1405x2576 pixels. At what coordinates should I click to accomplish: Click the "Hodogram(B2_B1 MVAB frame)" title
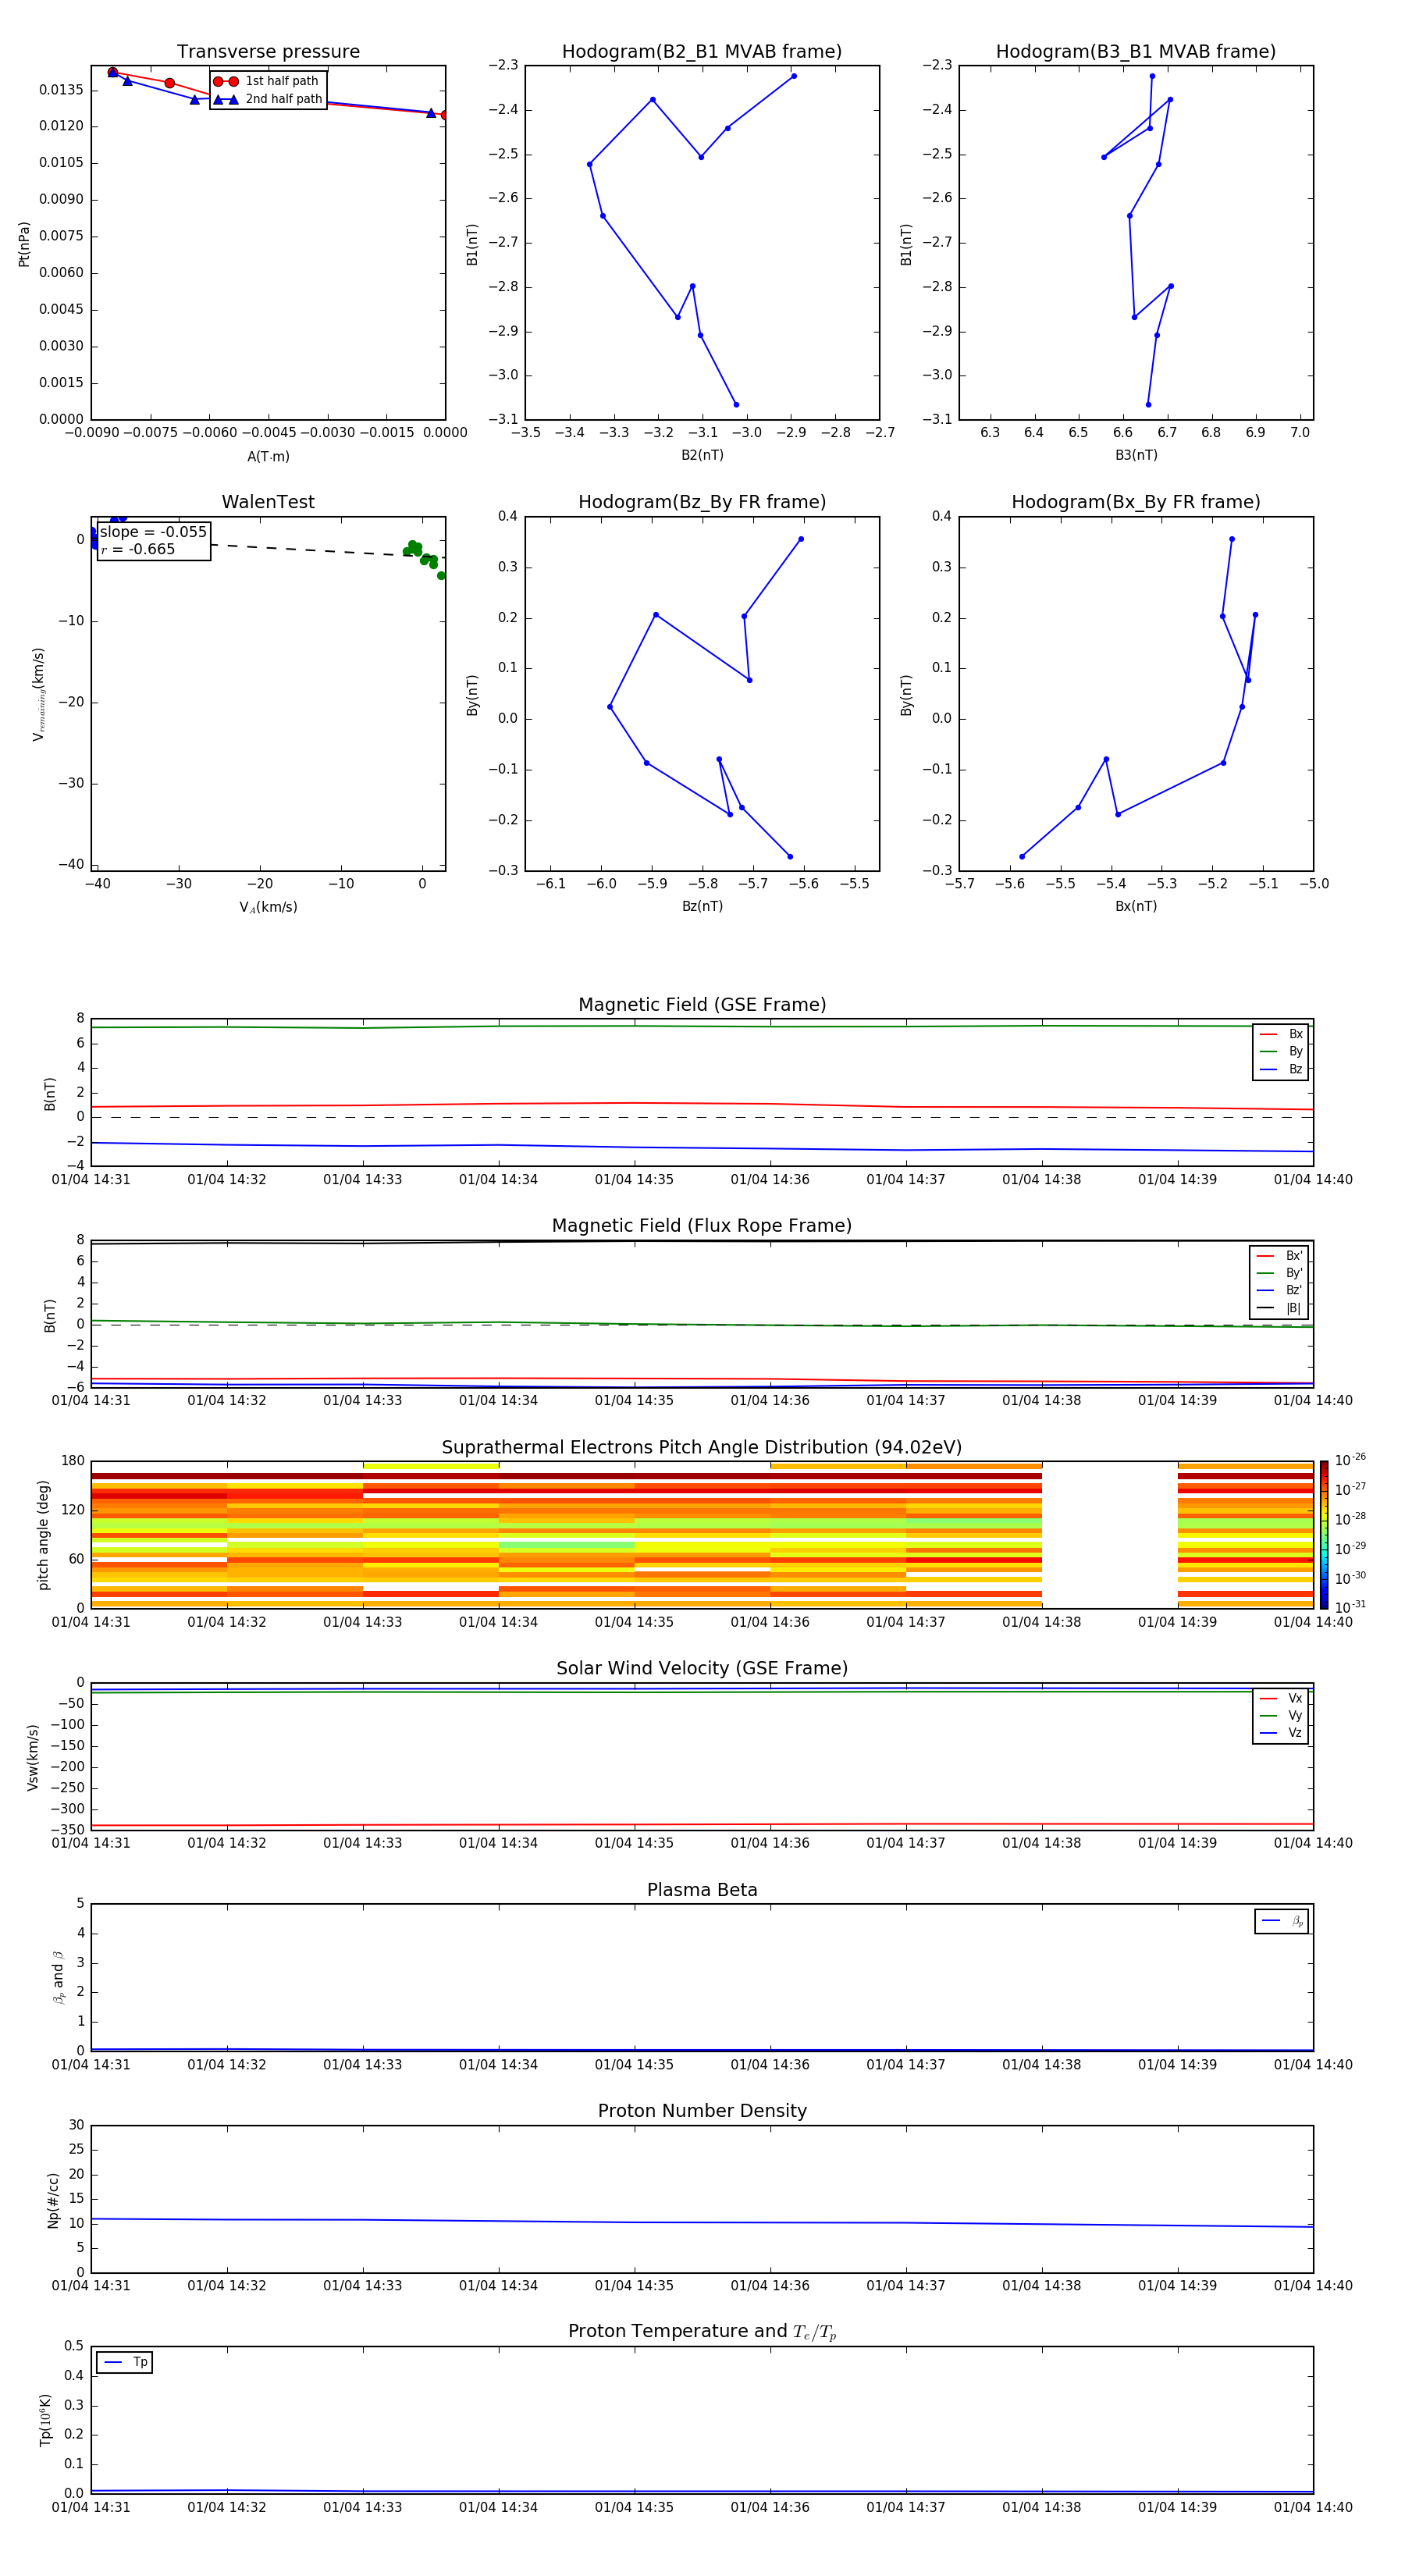click(x=701, y=52)
